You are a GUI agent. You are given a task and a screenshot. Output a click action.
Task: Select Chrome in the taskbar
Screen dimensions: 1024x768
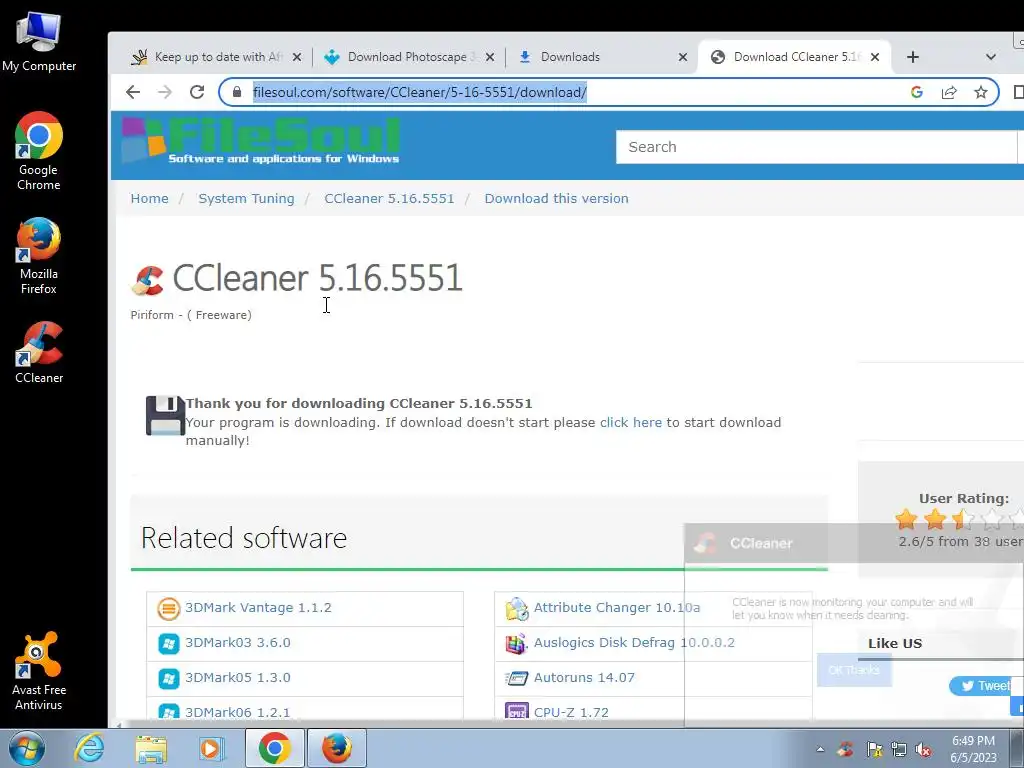pos(275,748)
